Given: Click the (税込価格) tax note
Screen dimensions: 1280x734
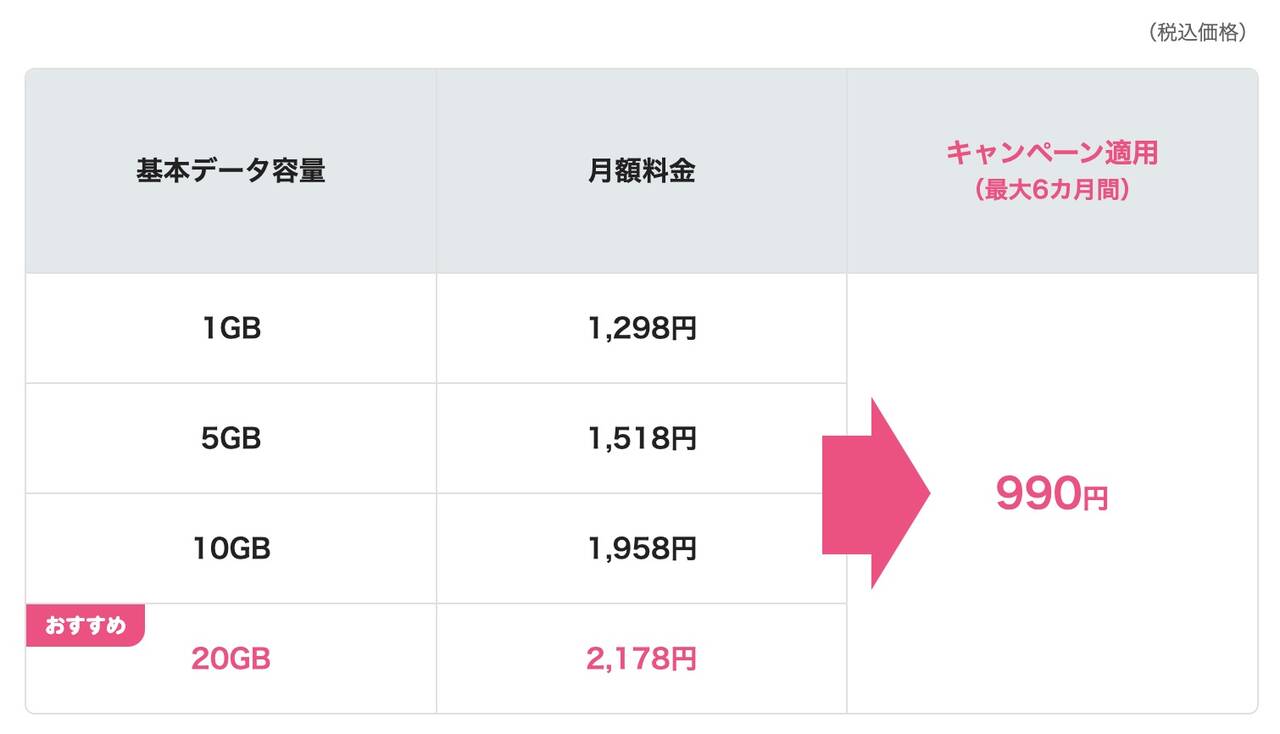Looking at the screenshot, I should [1196, 33].
